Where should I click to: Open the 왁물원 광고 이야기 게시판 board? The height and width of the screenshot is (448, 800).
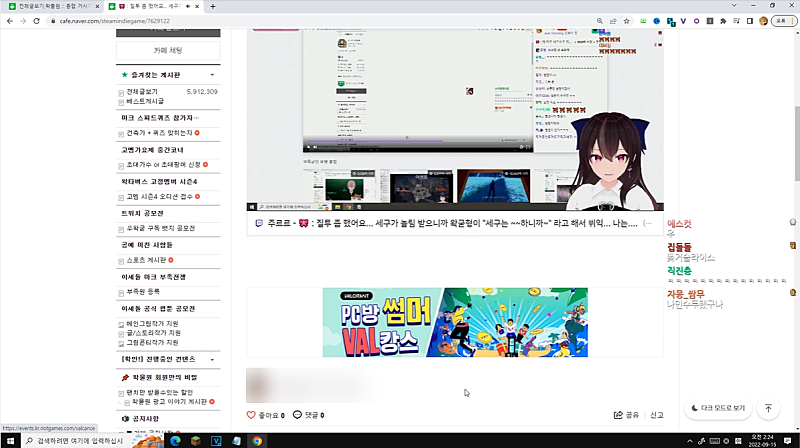169,402
